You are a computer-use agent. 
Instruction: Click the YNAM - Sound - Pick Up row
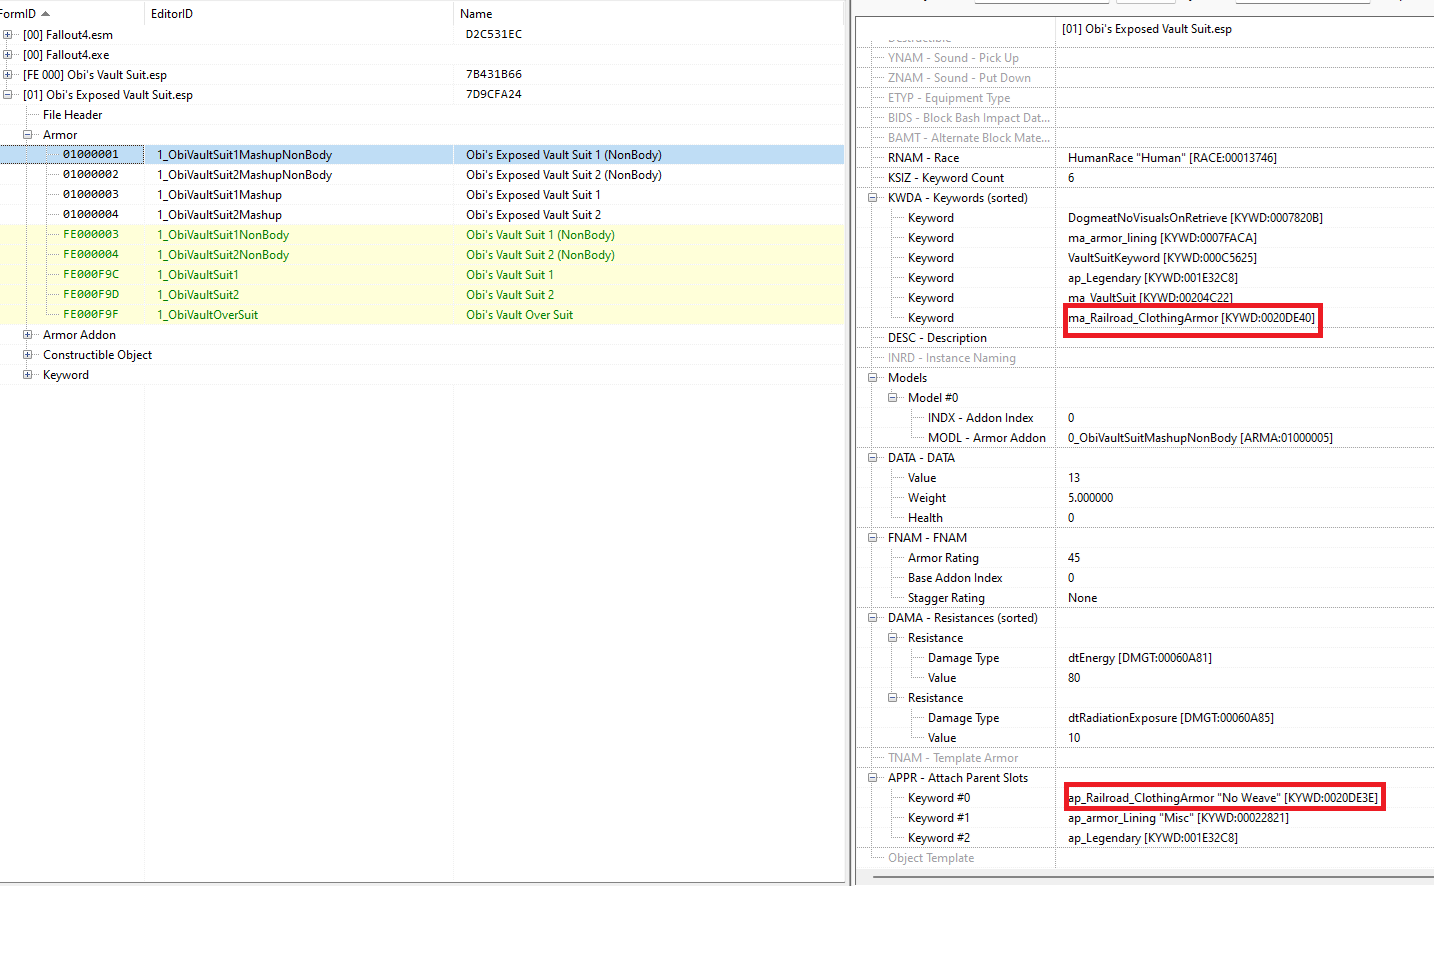click(1145, 58)
